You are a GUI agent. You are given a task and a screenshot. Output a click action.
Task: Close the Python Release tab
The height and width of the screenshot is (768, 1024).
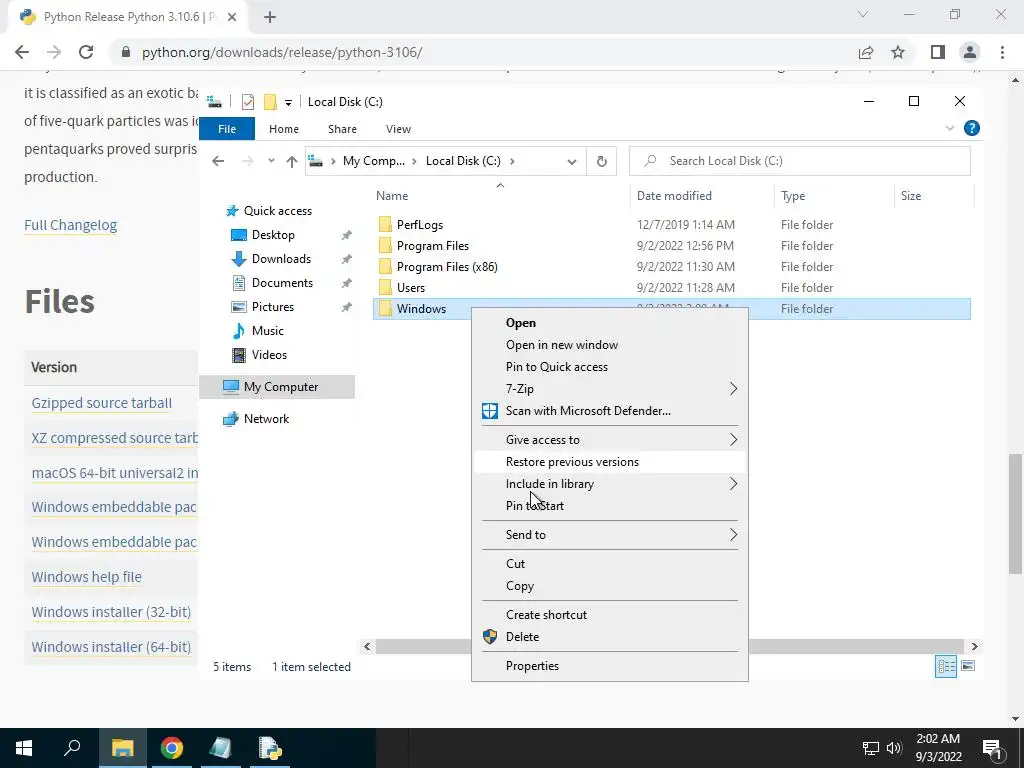(x=232, y=17)
